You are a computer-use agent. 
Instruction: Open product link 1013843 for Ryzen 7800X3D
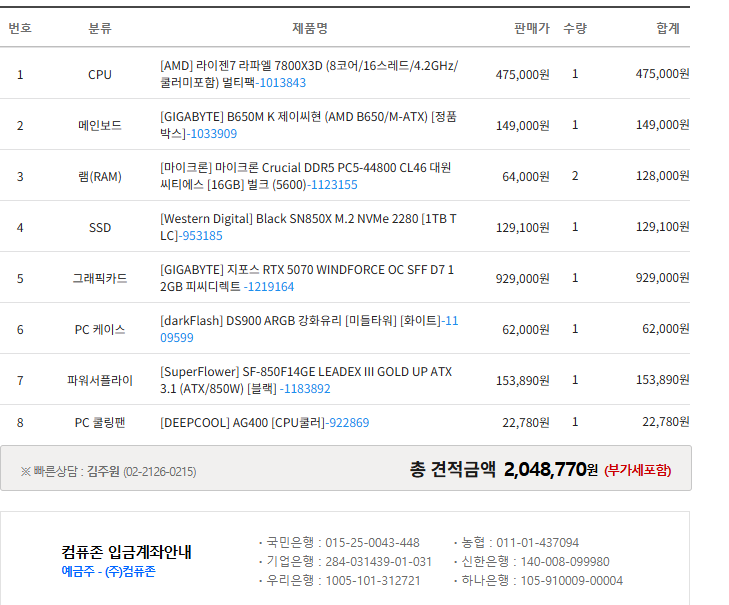pos(282,83)
